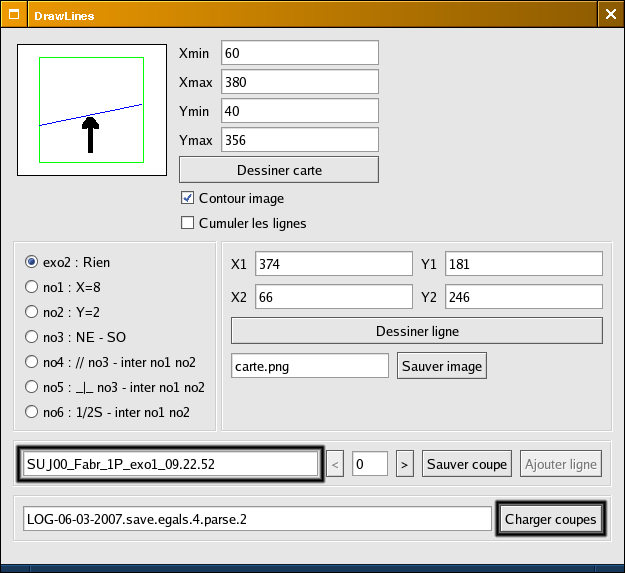Choose the no1 : X=8 option
The width and height of the screenshot is (625, 573).
(x=33, y=287)
